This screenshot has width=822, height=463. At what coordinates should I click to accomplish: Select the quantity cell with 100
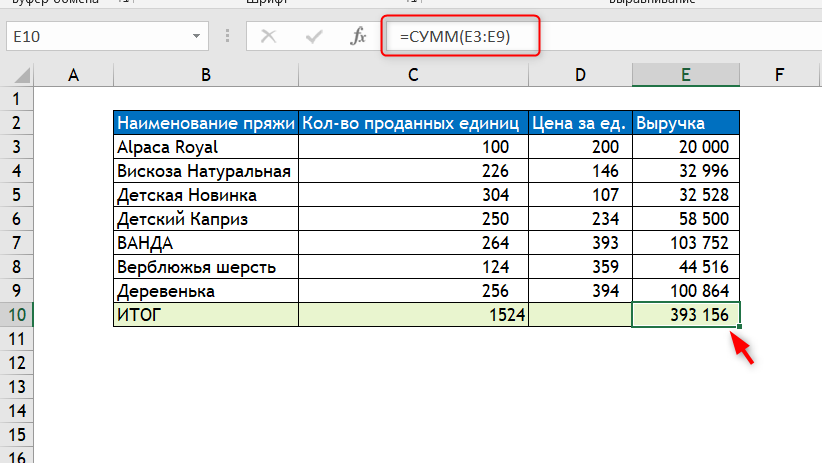point(413,147)
